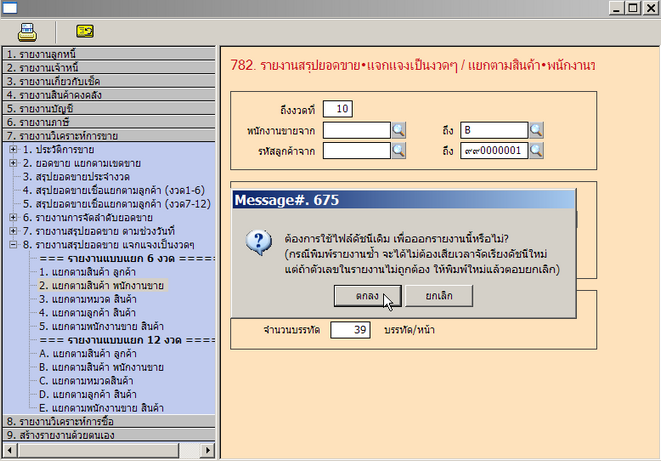
Task: Click the printer icon in the toolbar
Action: [x=28, y=31]
